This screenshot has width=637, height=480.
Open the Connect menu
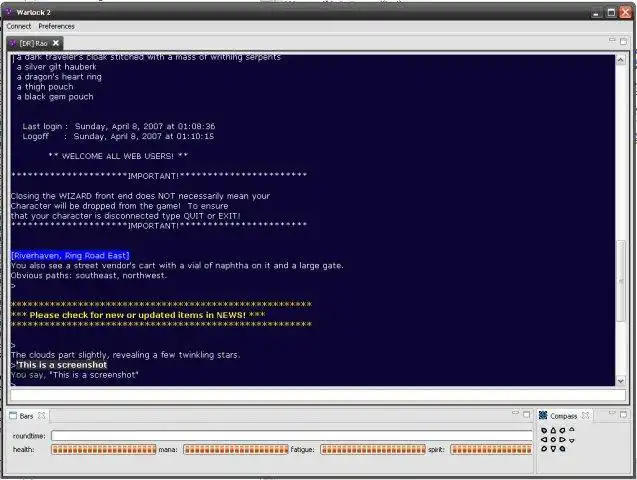19,26
